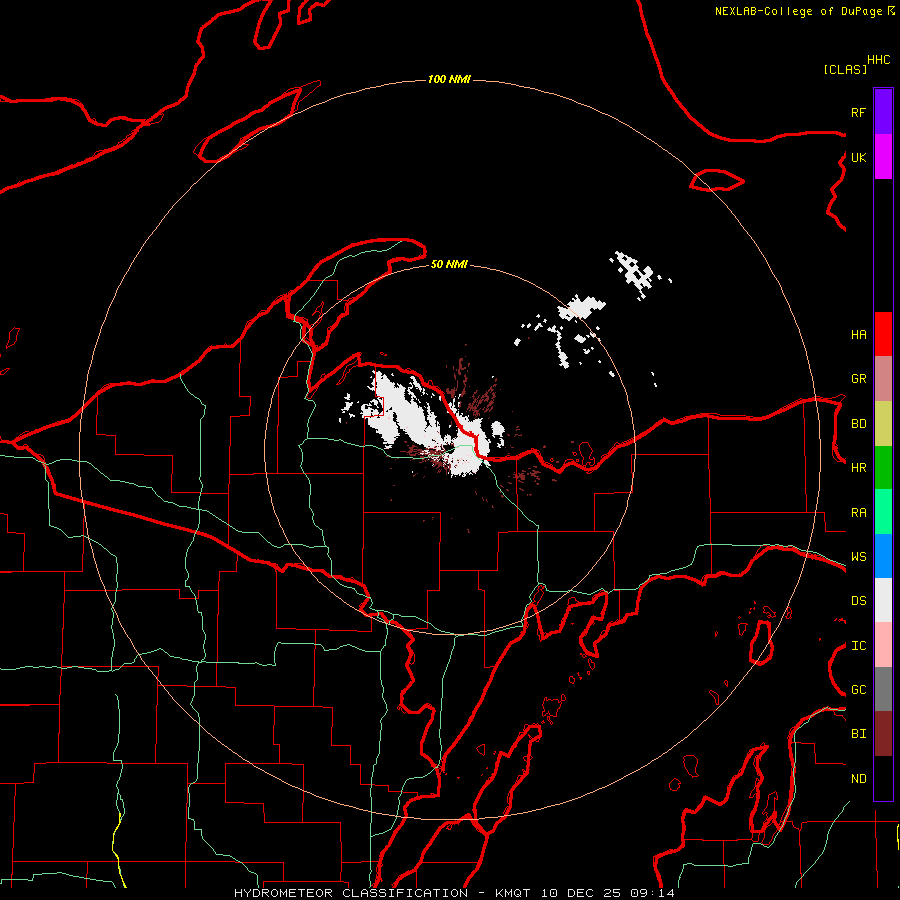The height and width of the screenshot is (900, 900).
Task: Click the HR legend label
Action: (x=858, y=468)
